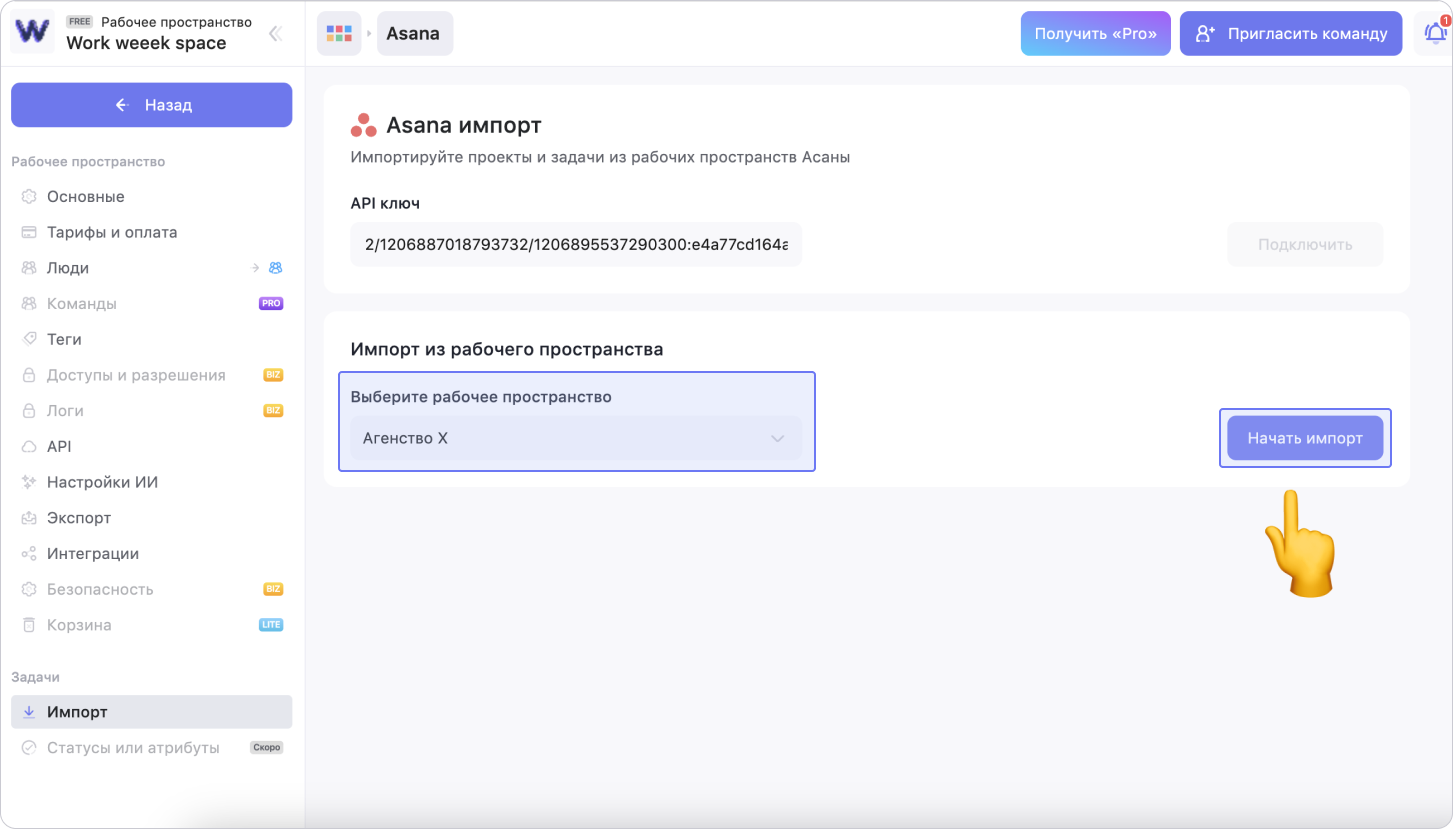Open the Импорт menu item
Image resolution: width=1453 pixels, height=829 pixels.
[x=77, y=712]
